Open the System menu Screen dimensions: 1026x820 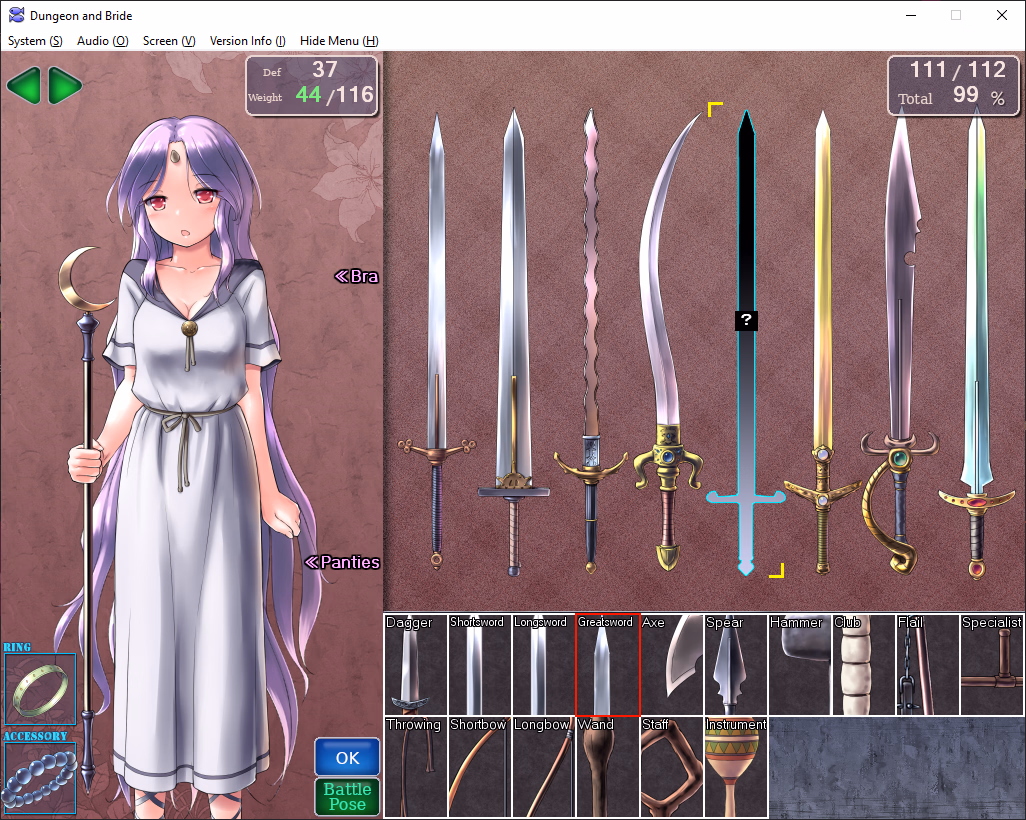[35, 41]
